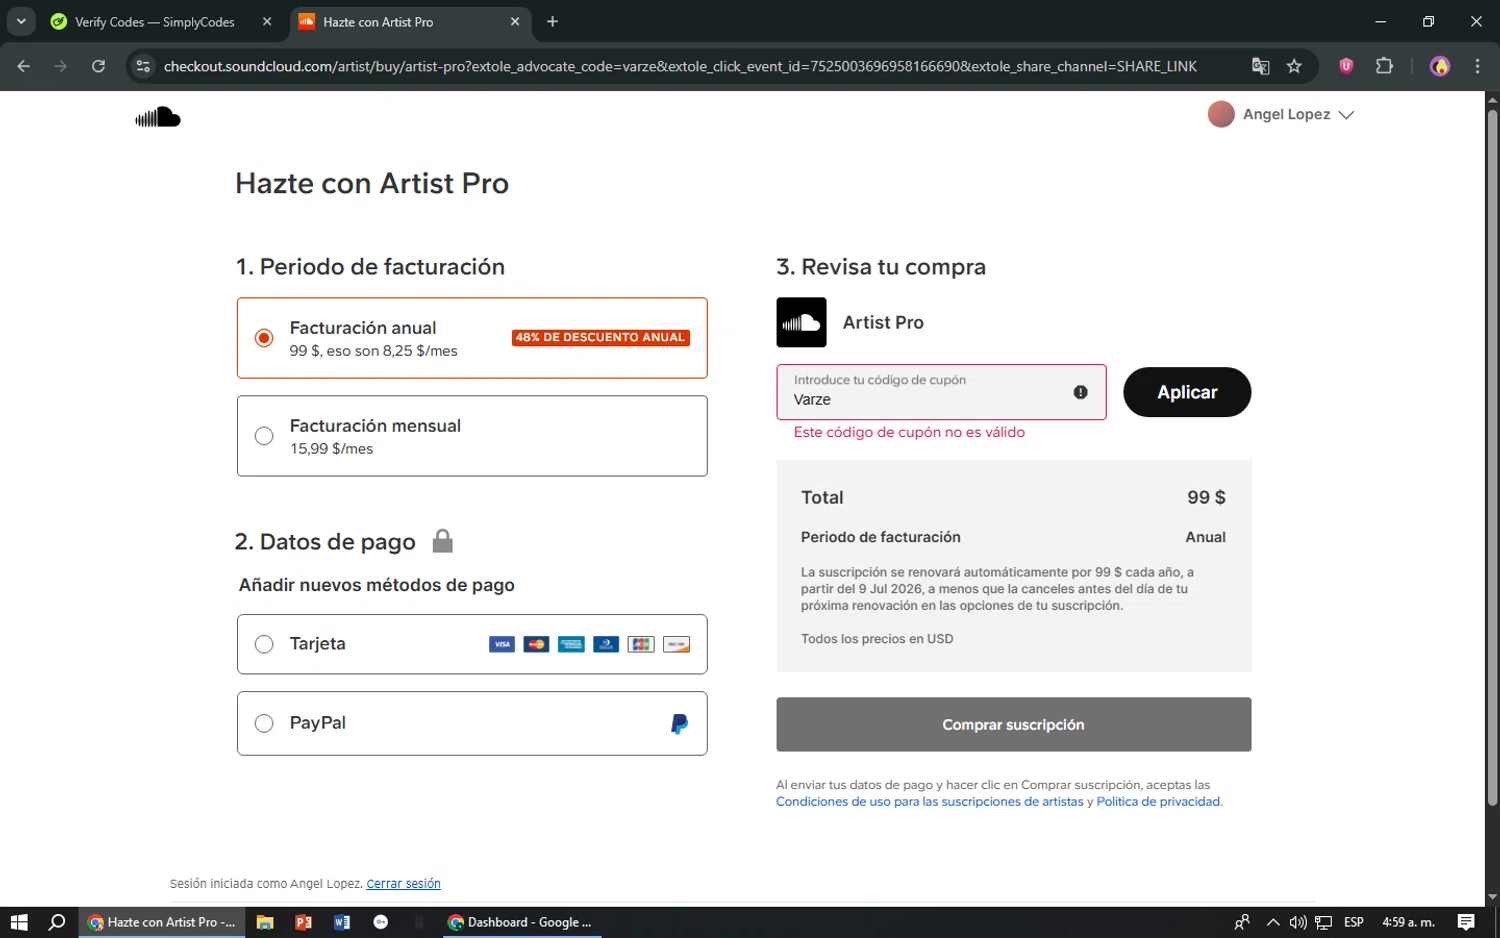Click the Comprar suscripción button
1500x938 pixels.
pyautogui.click(x=1013, y=724)
